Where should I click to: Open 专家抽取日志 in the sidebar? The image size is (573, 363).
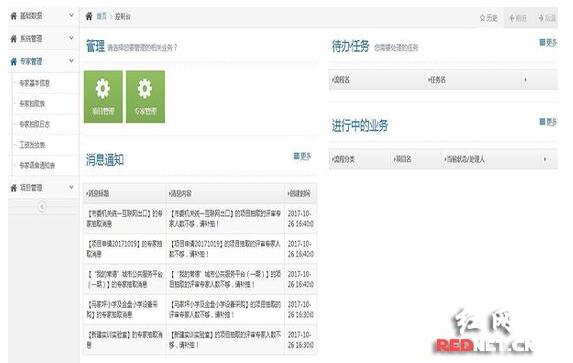point(35,124)
